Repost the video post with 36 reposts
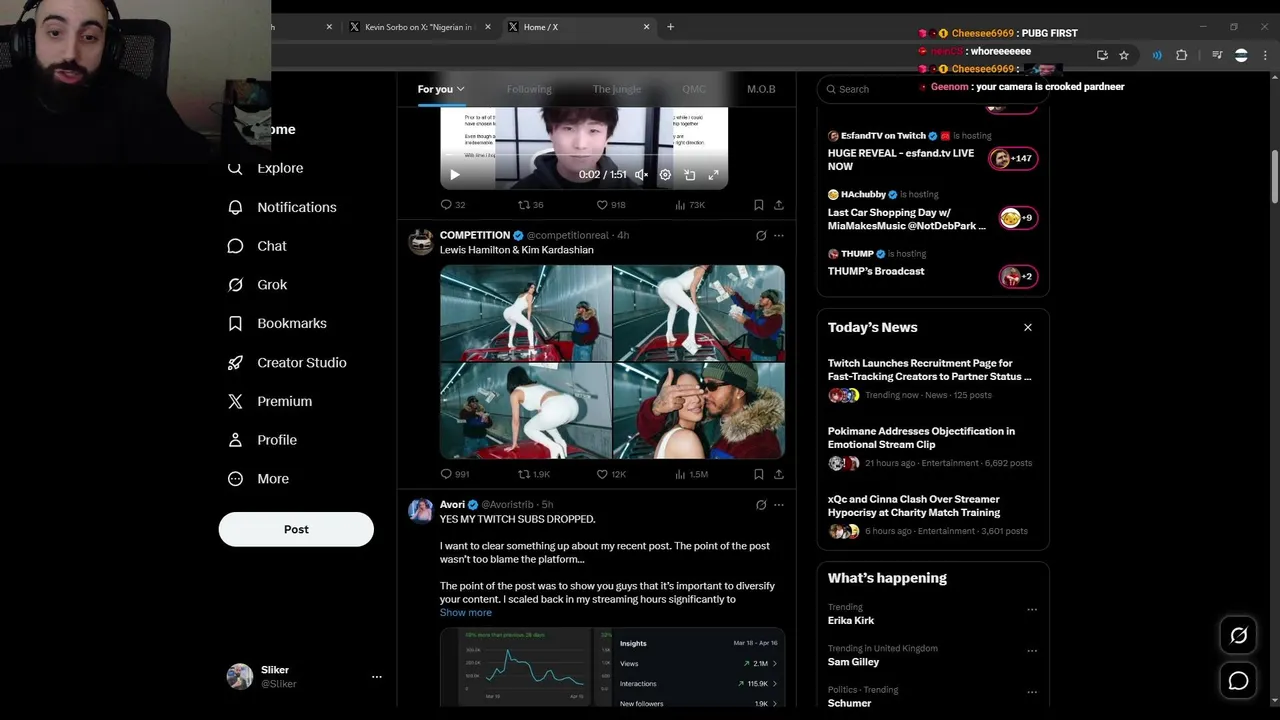 pos(531,205)
